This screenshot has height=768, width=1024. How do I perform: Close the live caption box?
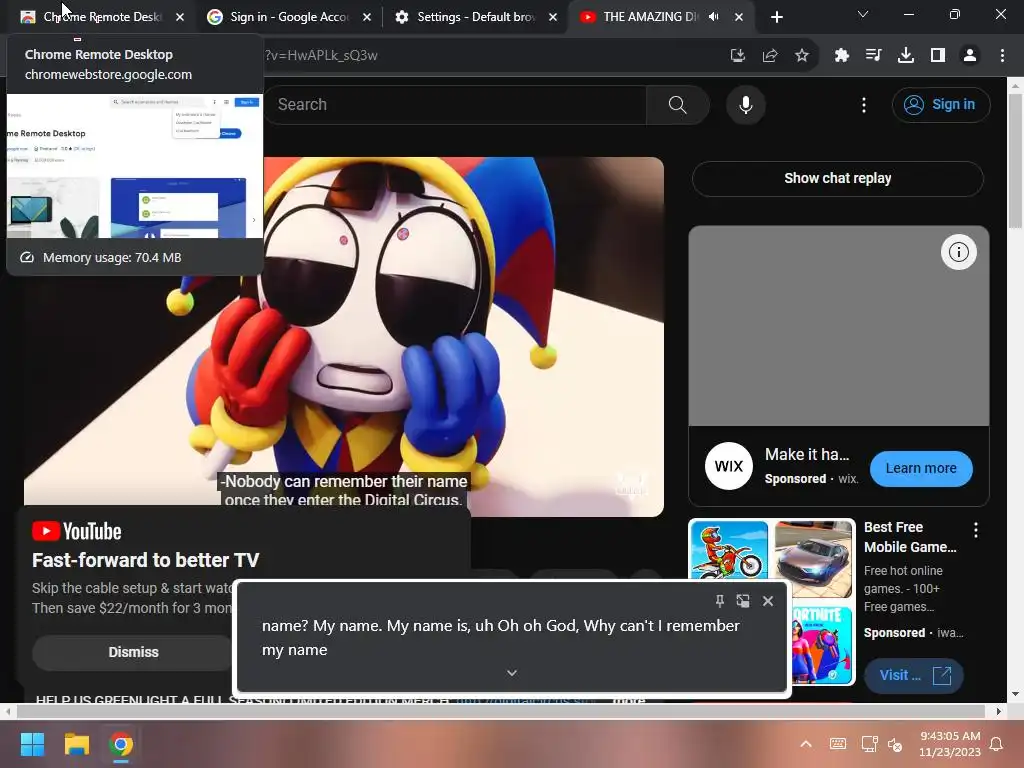pyautogui.click(x=768, y=601)
